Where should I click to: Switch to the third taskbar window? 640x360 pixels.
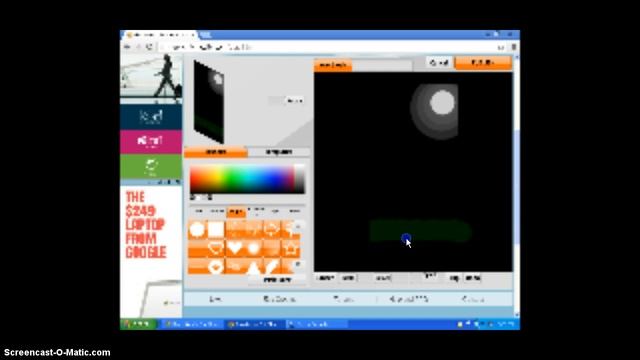[x=317, y=324]
